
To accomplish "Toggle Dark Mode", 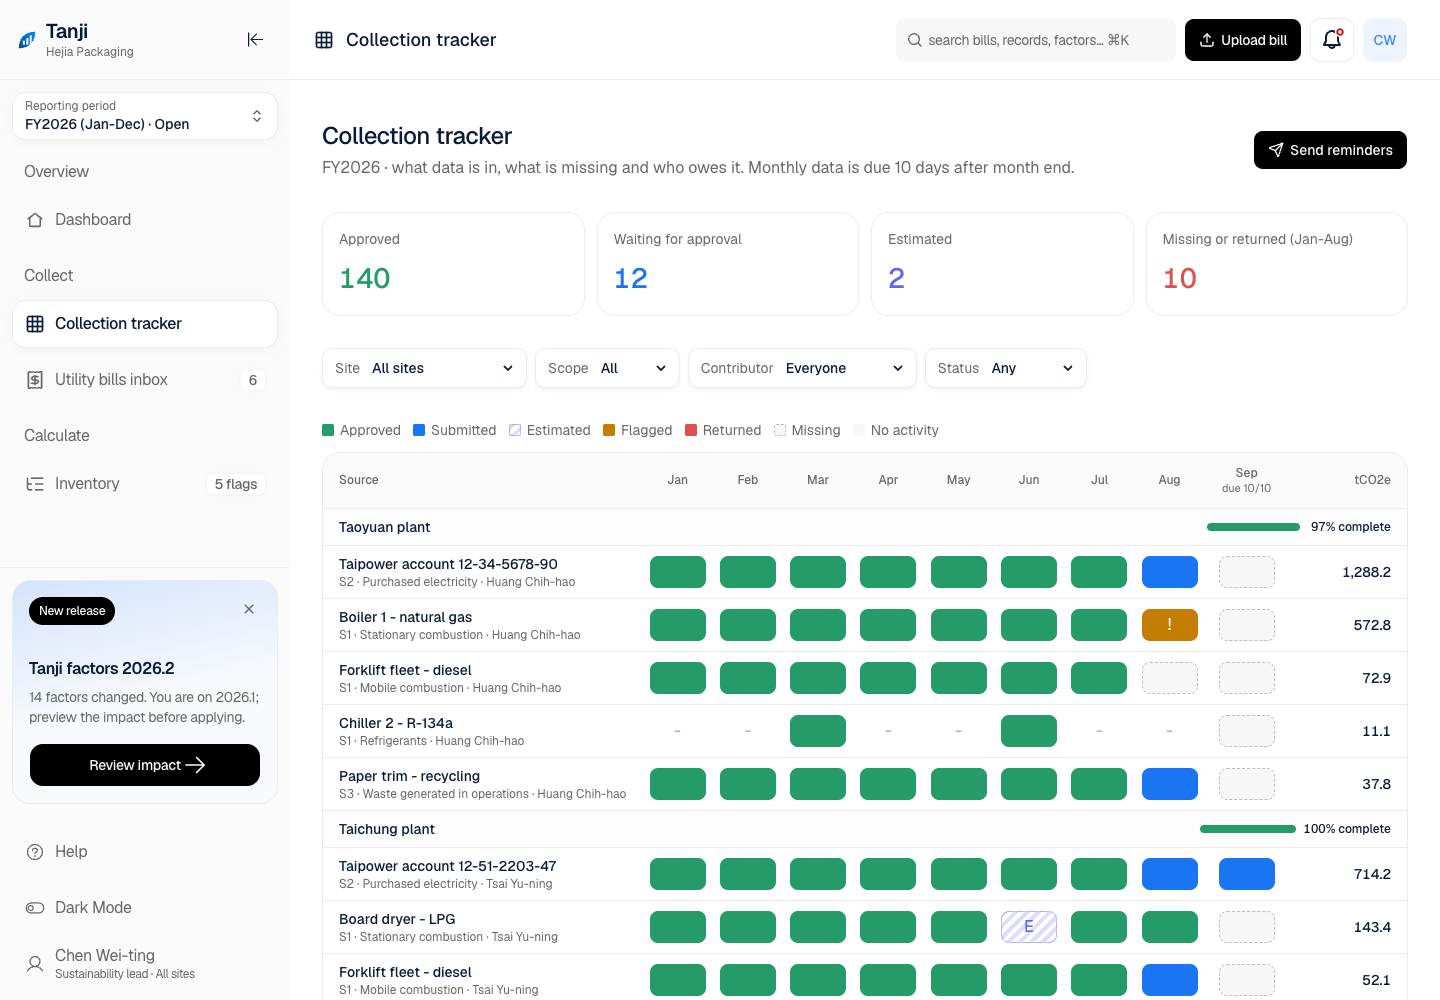I will tap(145, 908).
